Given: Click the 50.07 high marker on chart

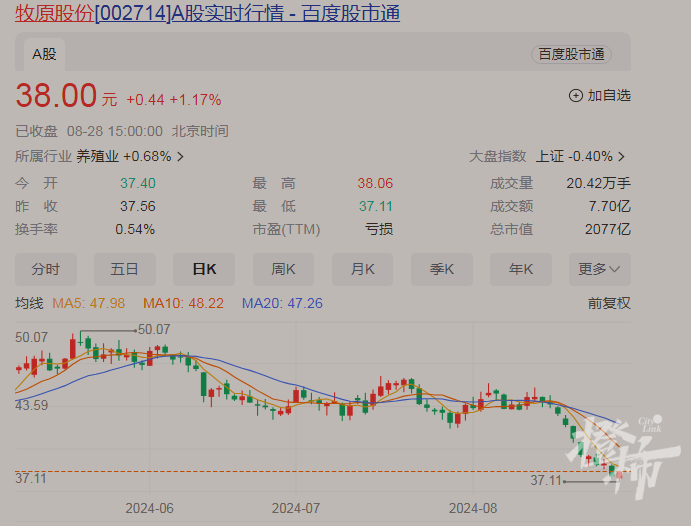Looking at the screenshot, I should (154, 330).
